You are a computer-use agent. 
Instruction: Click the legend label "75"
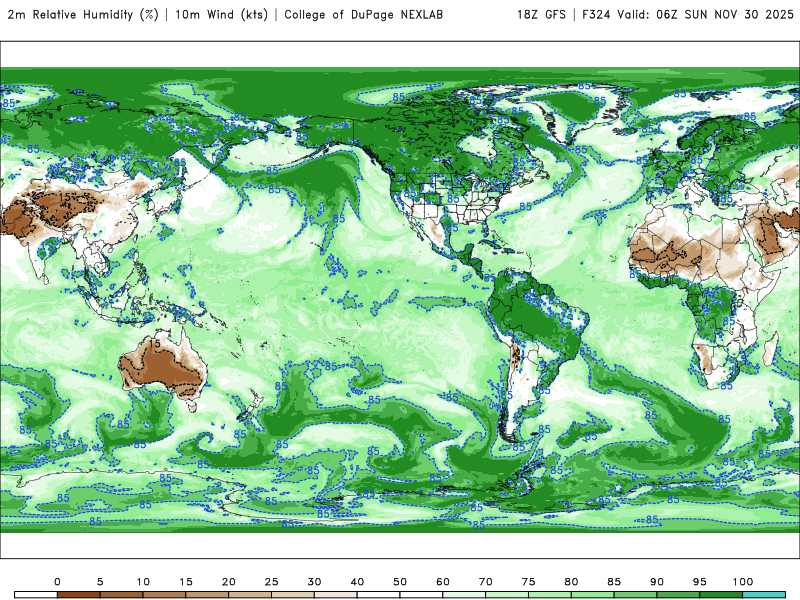click(529, 582)
